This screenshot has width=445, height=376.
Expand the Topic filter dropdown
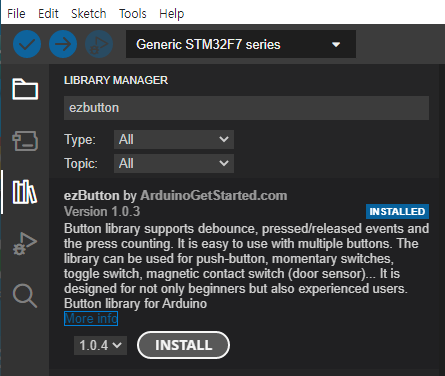click(174, 163)
